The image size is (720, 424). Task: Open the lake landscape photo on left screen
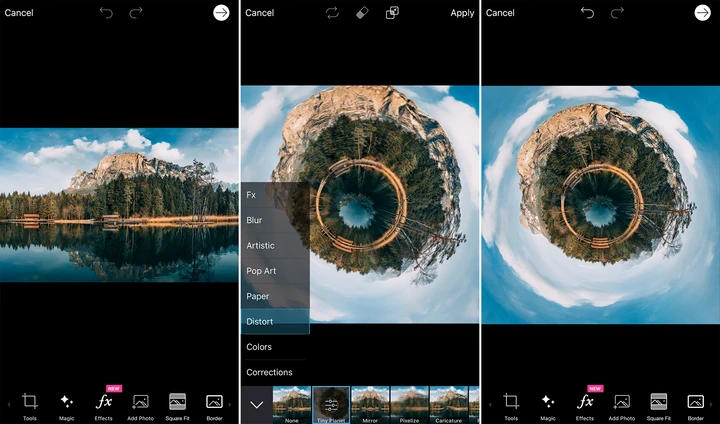(x=119, y=205)
